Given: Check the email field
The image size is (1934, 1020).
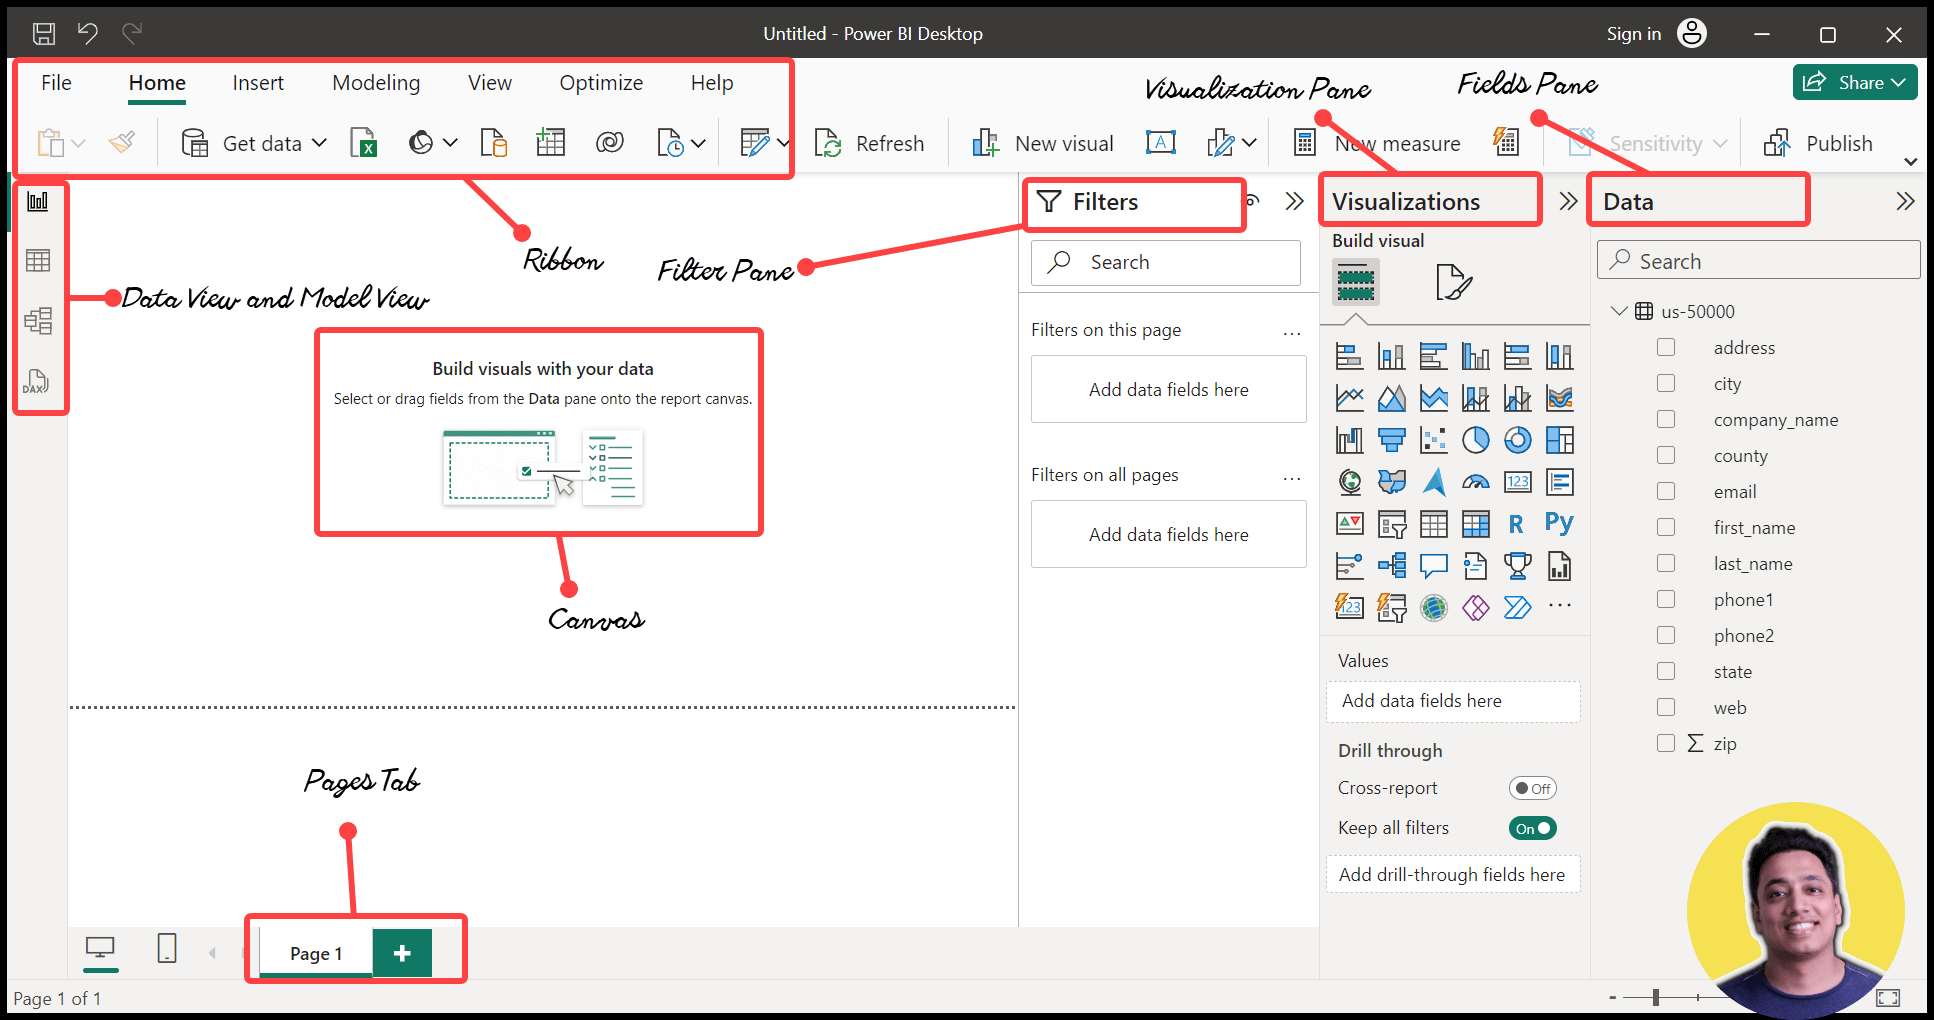Looking at the screenshot, I should [x=1666, y=491].
